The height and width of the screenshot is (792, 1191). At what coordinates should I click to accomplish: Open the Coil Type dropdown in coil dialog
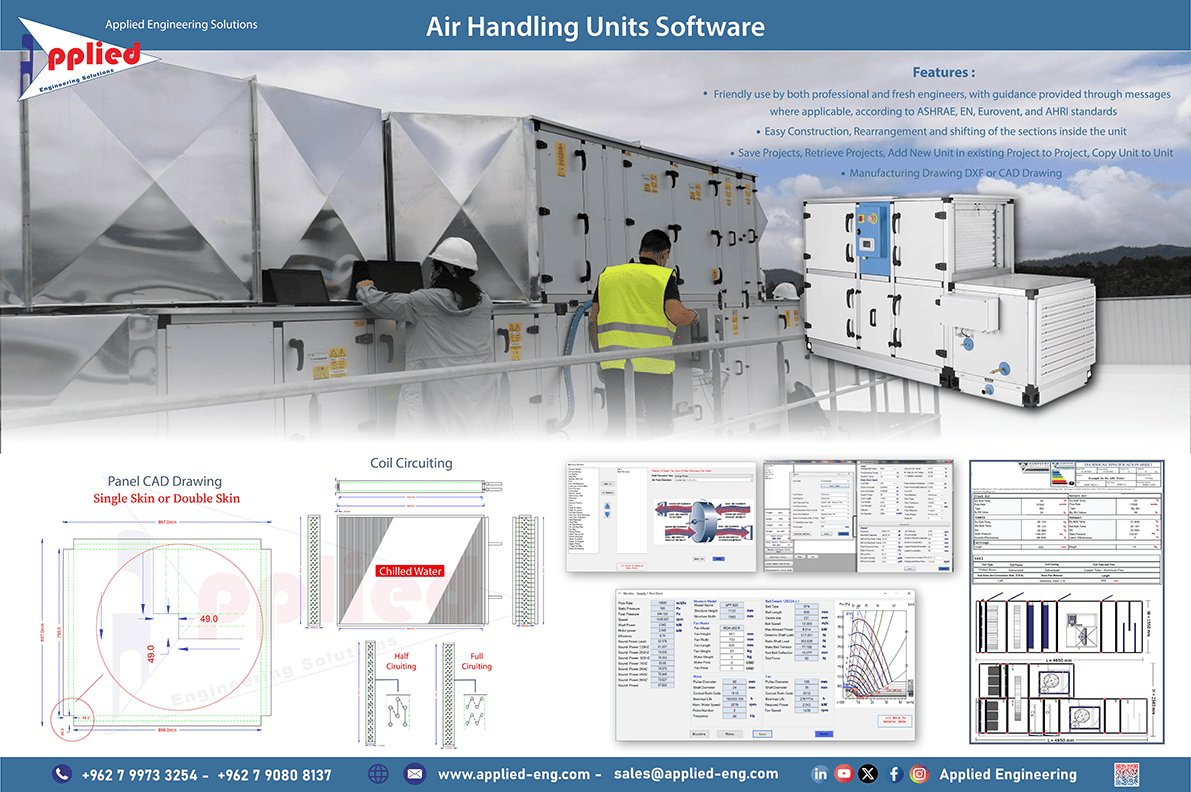pyautogui.click(x=836, y=481)
